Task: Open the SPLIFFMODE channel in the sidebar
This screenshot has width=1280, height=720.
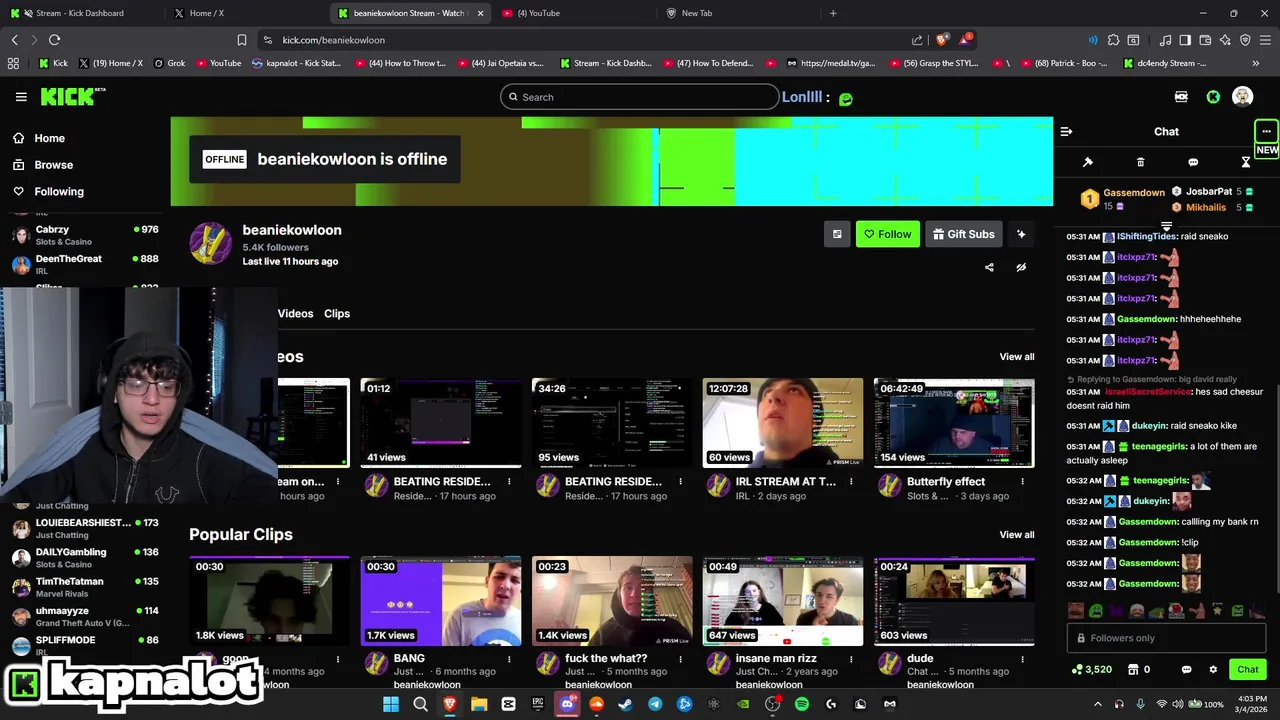Action: 85,645
